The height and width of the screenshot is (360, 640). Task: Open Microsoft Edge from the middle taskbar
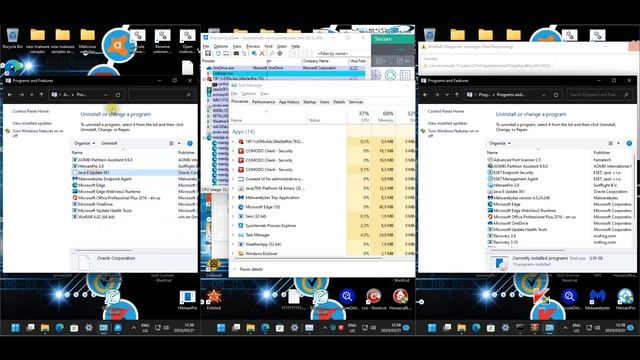[265, 328]
